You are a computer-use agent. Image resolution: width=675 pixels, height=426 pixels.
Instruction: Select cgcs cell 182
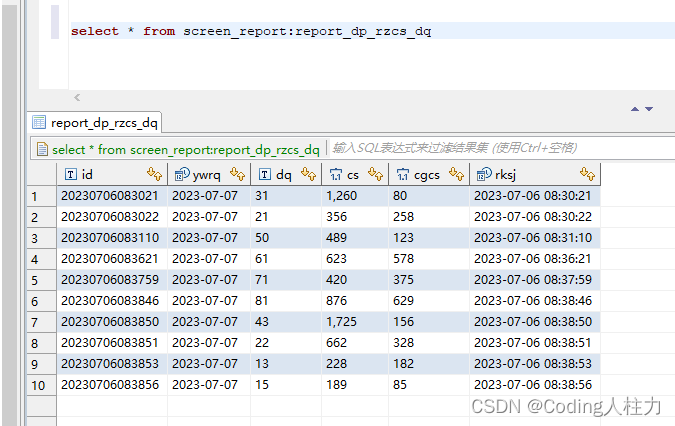[429, 364]
